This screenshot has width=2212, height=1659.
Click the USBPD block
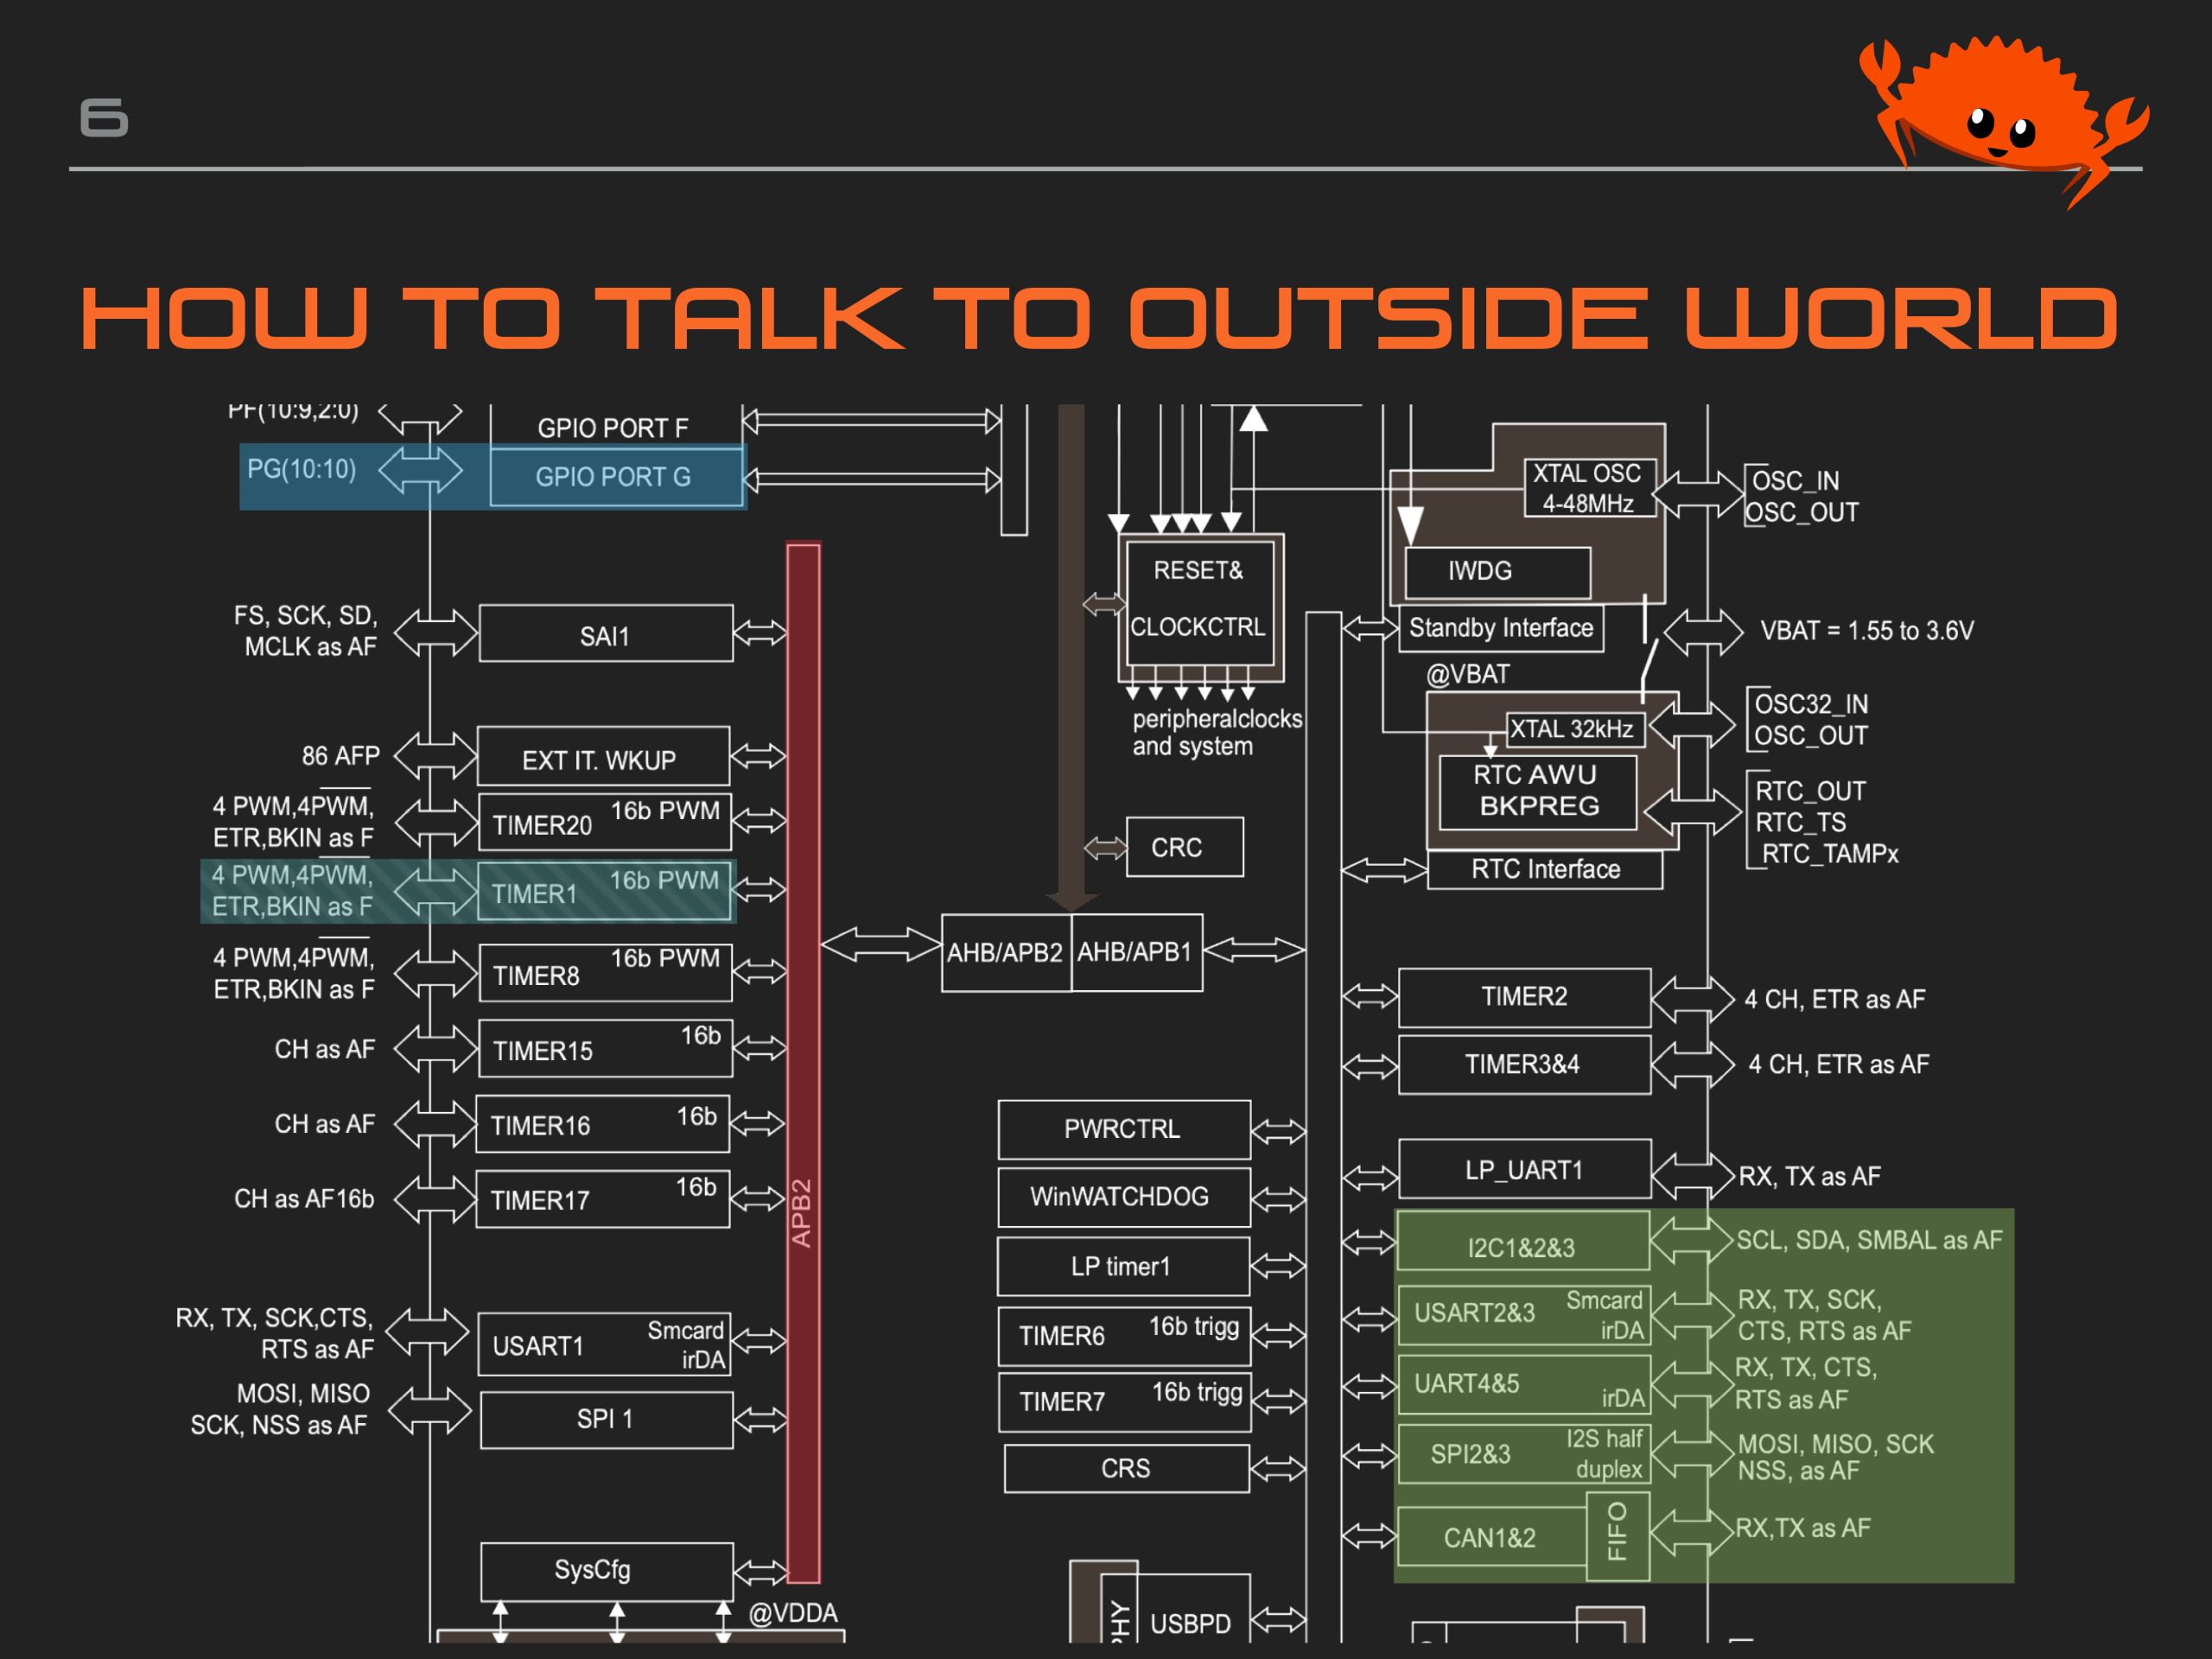click(1176, 1608)
